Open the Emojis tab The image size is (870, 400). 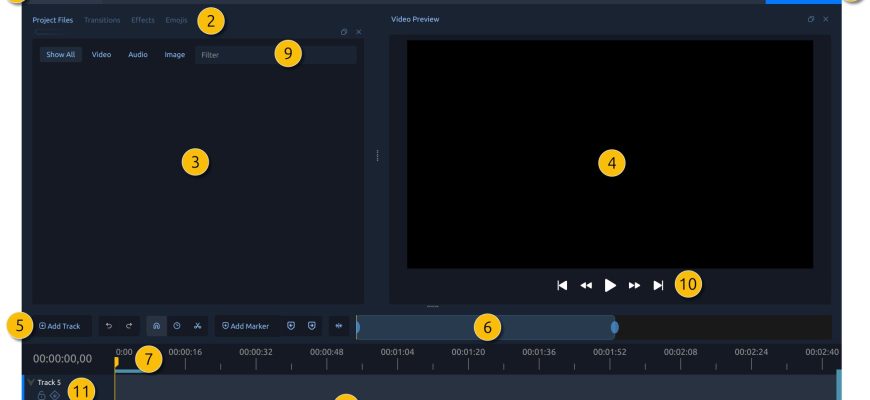tap(176, 20)
